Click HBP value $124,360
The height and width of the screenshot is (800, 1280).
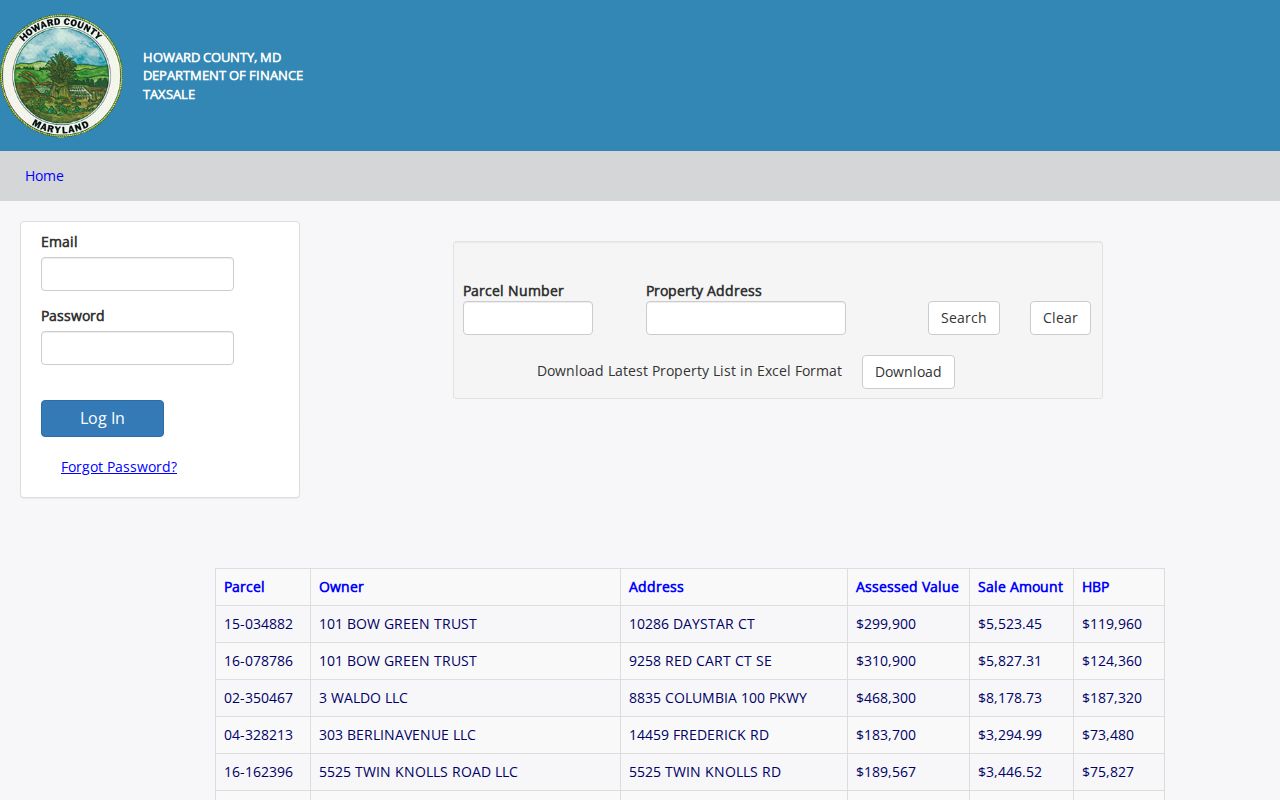[1112, 661]
